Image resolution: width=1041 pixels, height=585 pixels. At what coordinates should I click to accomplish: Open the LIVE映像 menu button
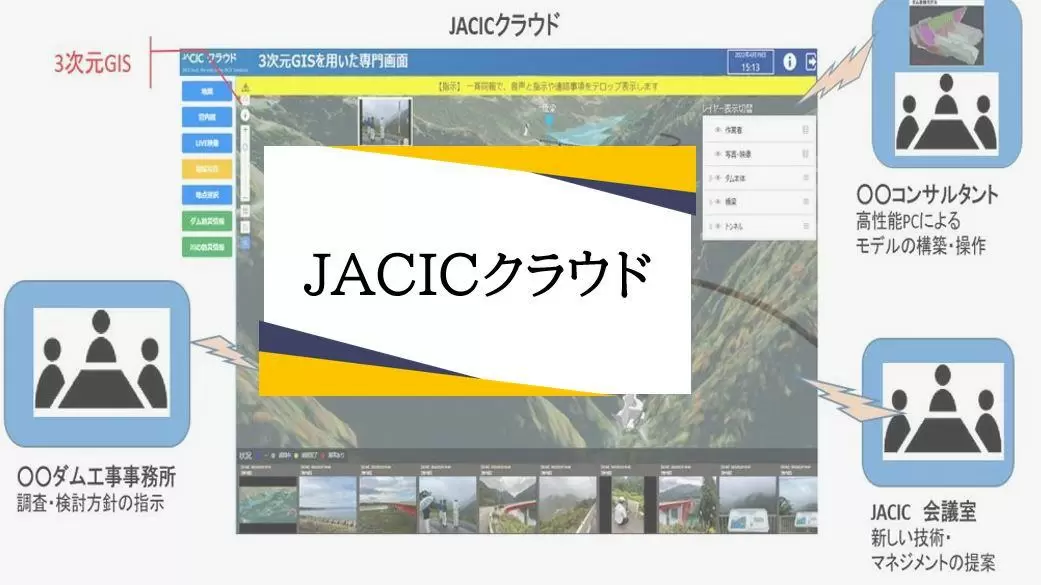pos(207,143)
